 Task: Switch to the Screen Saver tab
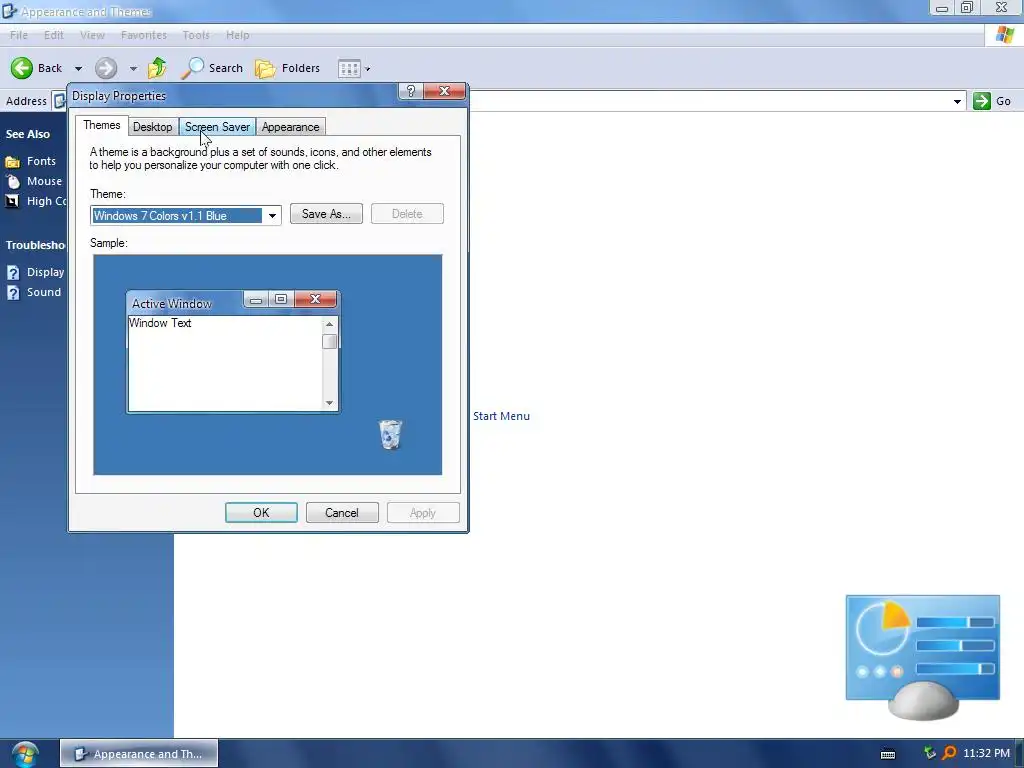pos(217,127)
